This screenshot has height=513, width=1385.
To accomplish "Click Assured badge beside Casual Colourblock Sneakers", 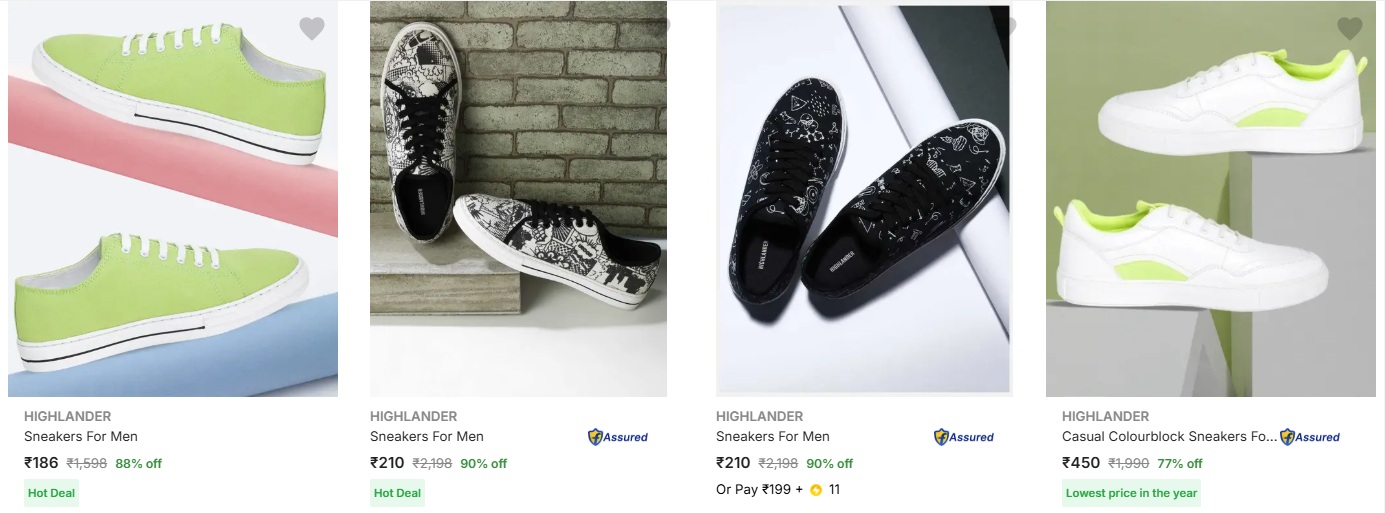I will click(1310, 437).
